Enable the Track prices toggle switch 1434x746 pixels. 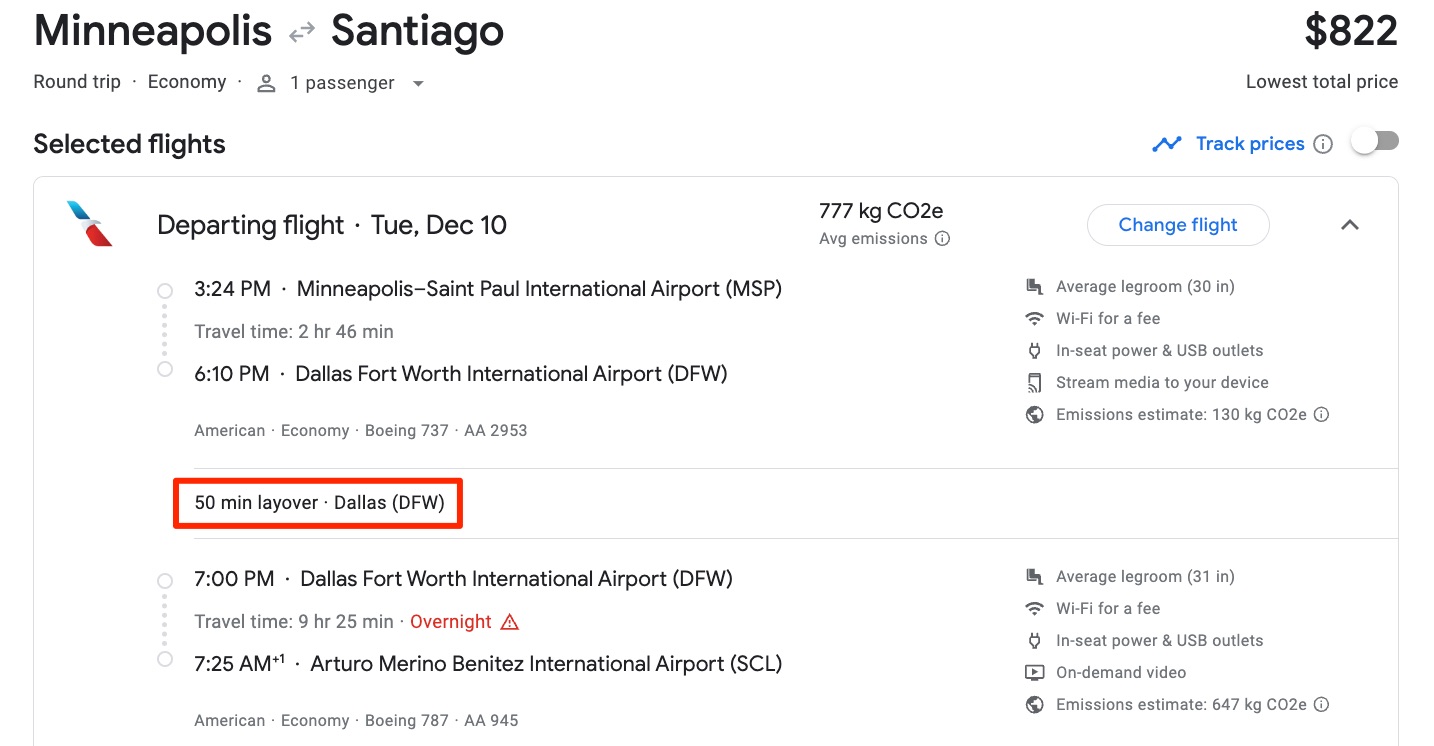[1374, 141]
